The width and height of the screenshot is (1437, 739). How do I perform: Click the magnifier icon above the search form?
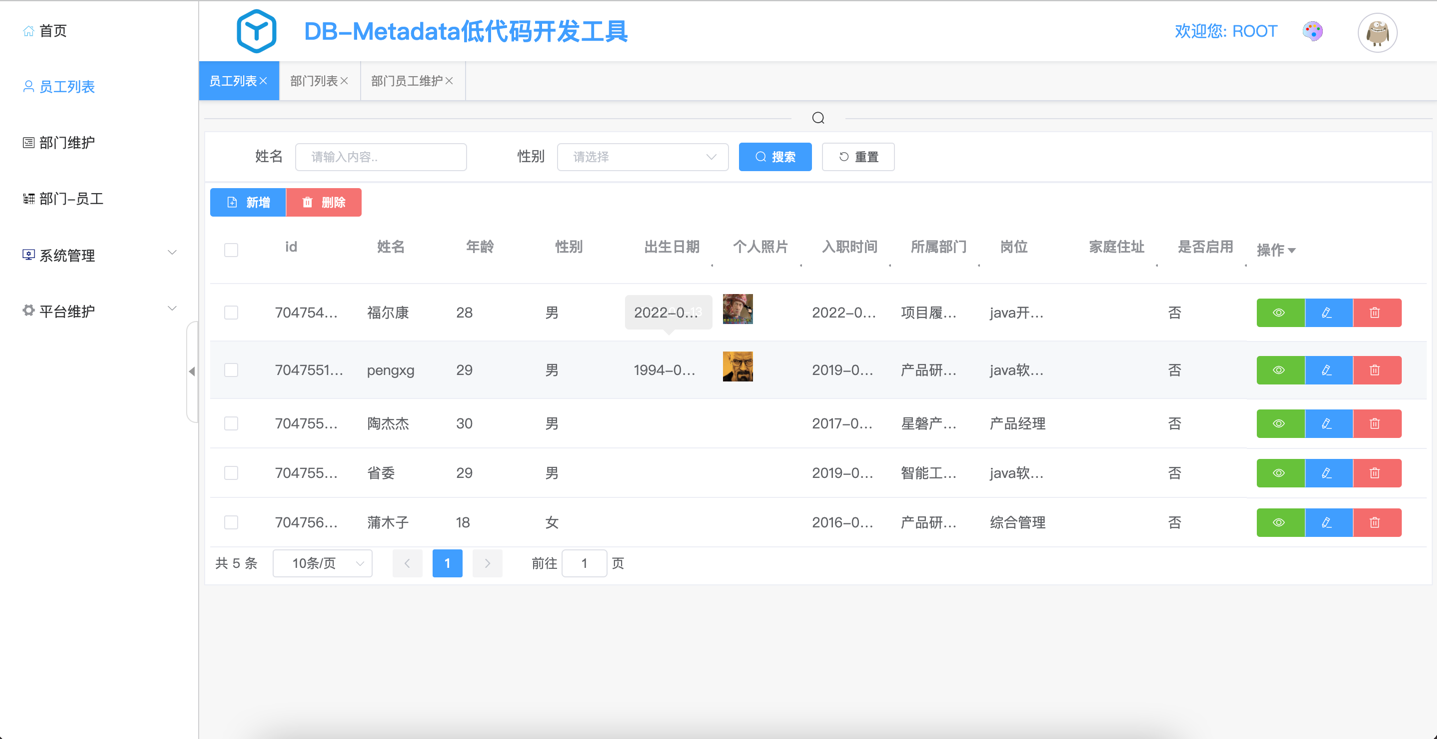point(818,118)
